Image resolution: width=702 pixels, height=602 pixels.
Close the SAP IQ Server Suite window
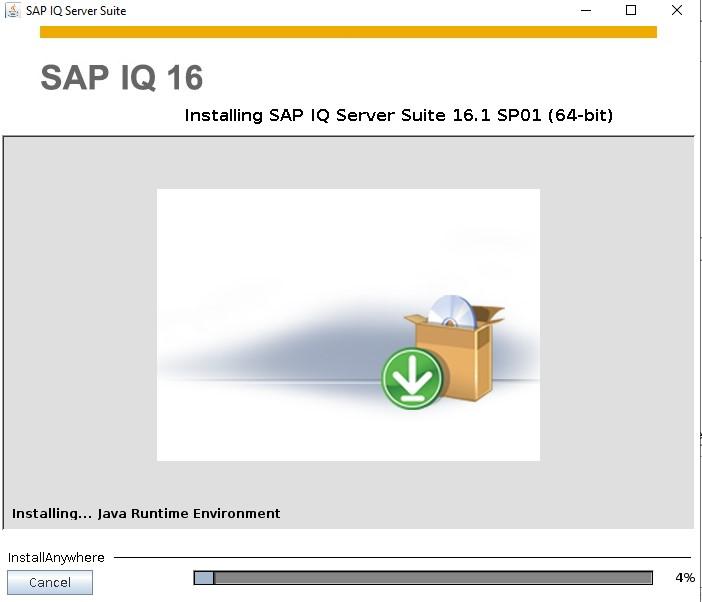[x=677, y=10]
